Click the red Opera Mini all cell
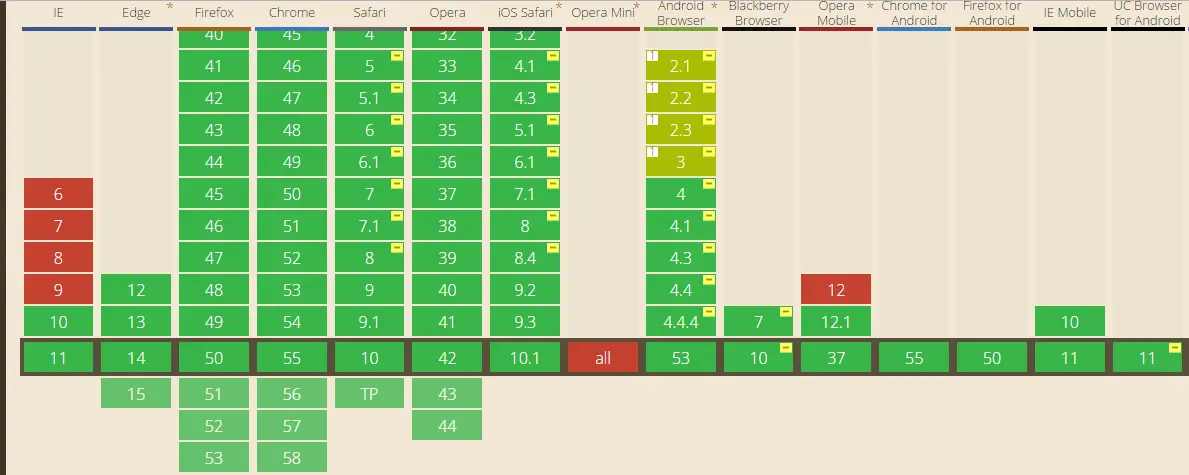This screenshot has width=1189, height=475. [603, 357]
